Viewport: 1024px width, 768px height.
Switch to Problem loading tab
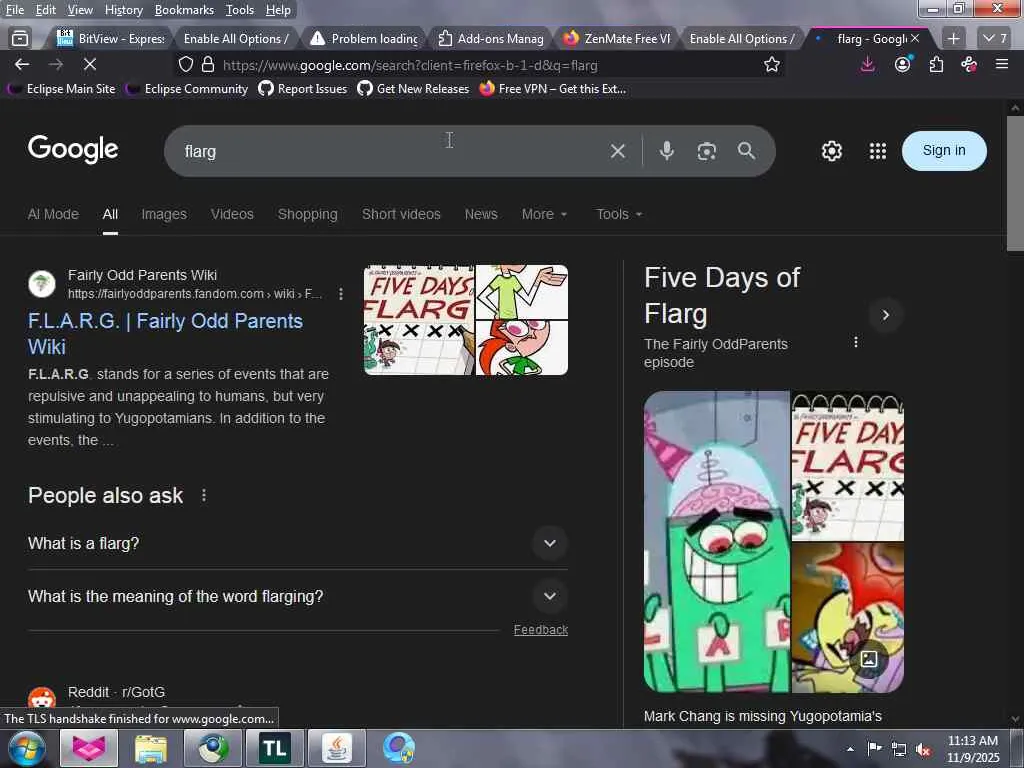pos(364,39)
